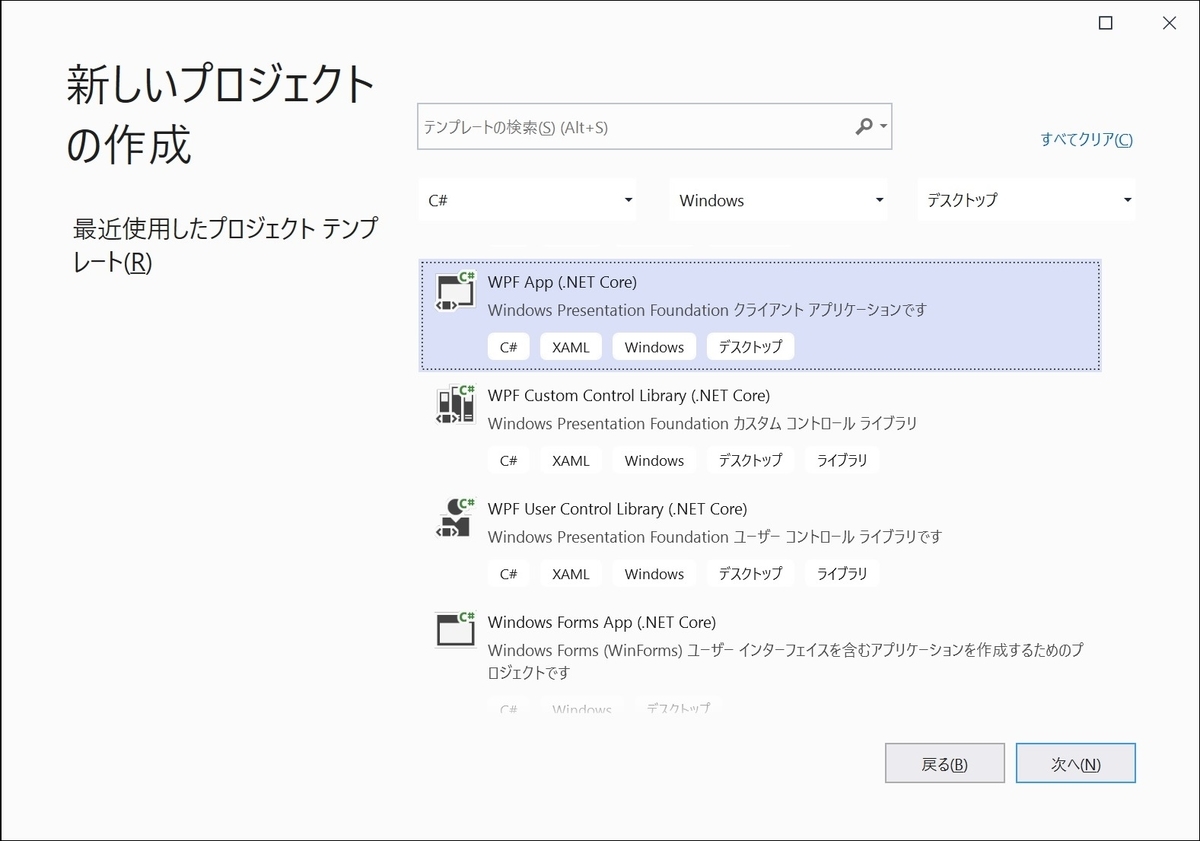The width and height of the screenshot is (1200, 841).
Task: Click the WPF Custom Control Library template icon
Action: point(455,404)
